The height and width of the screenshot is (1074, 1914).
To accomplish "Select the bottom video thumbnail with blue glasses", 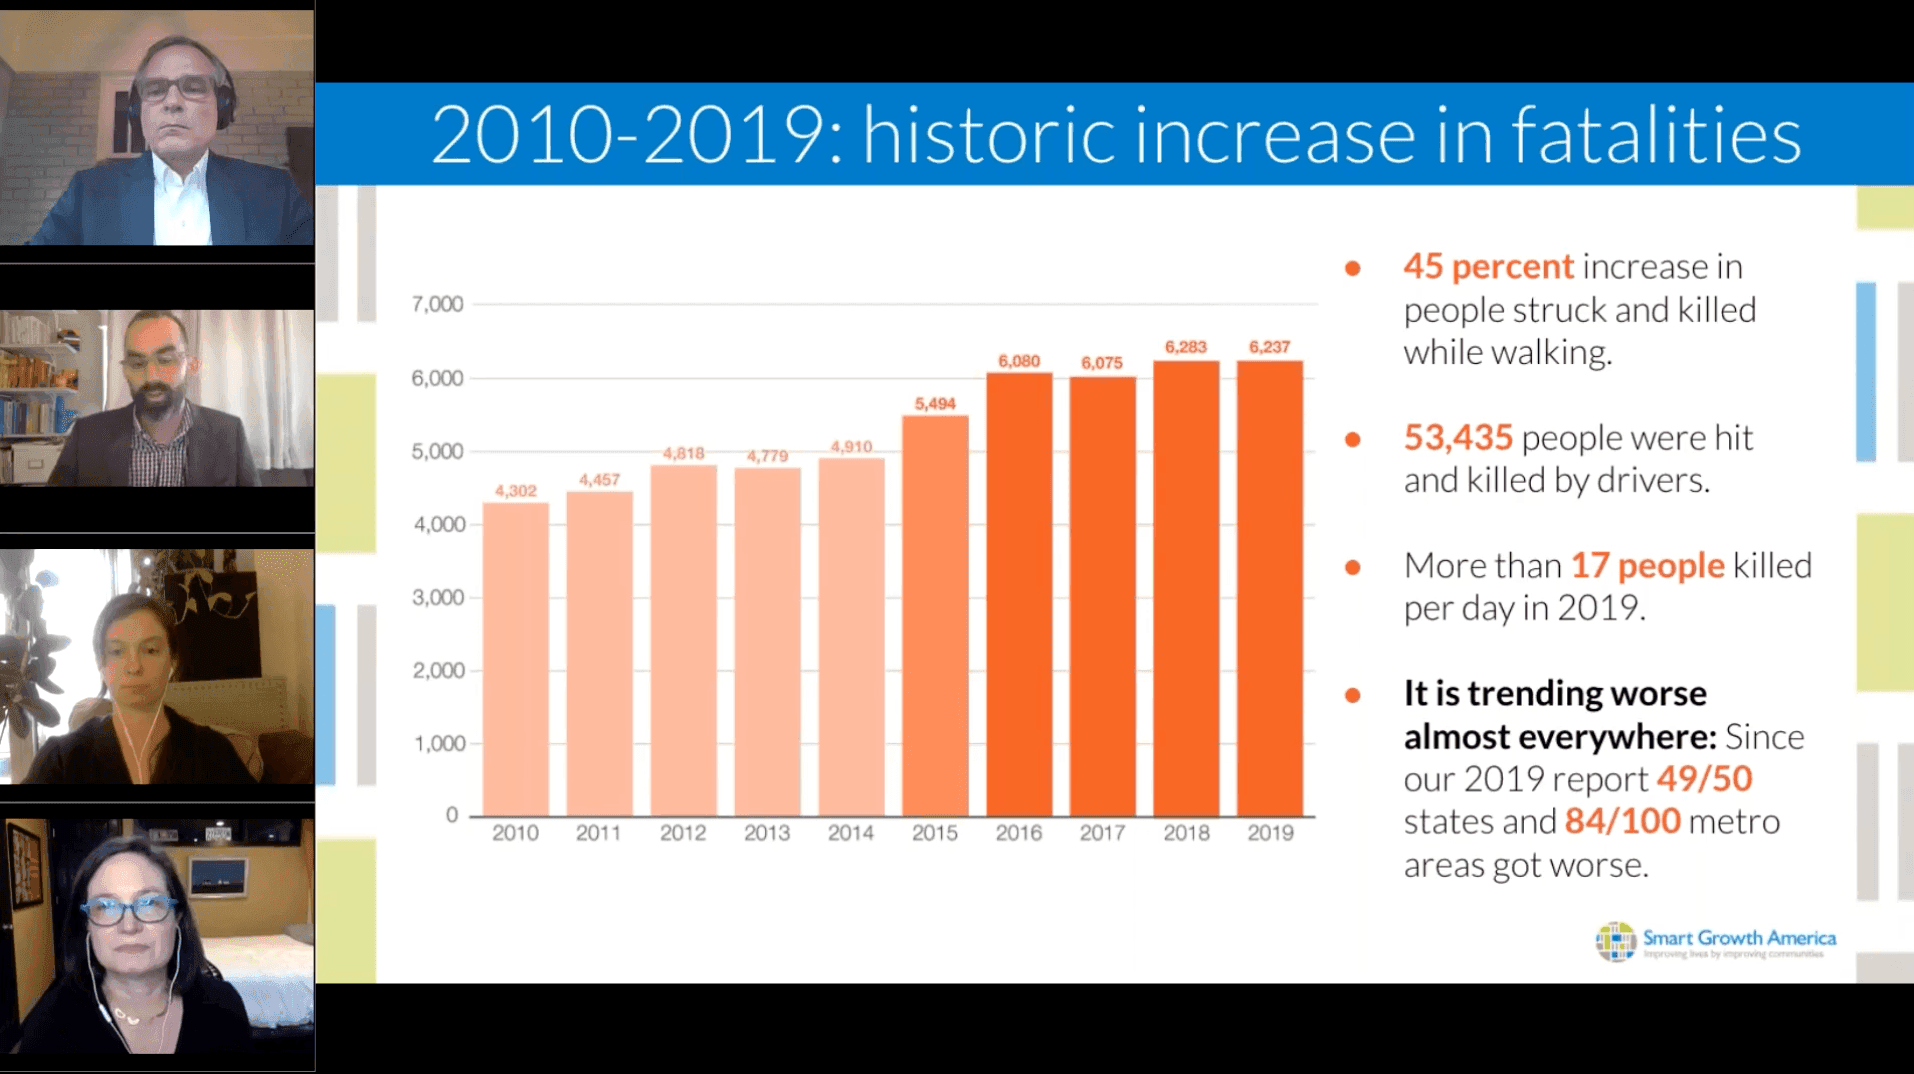I will click(157, 935).
